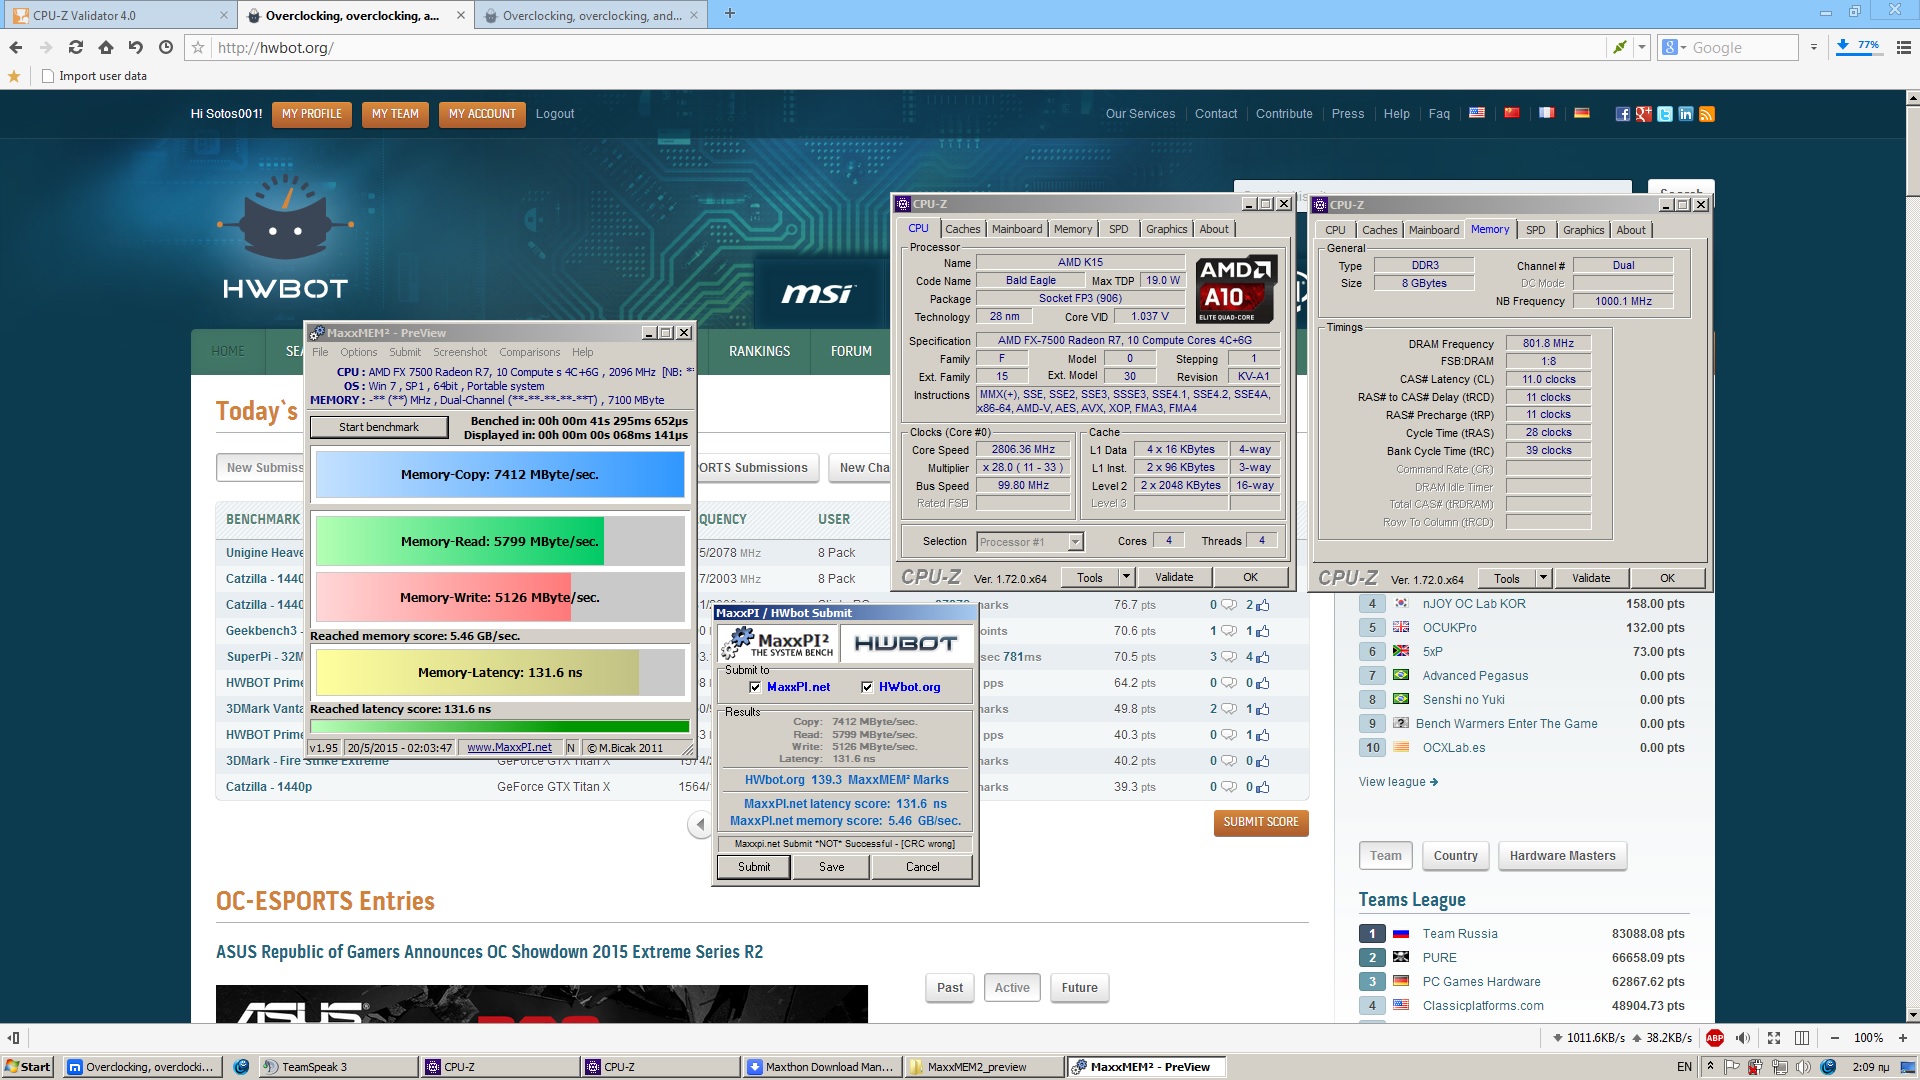This screenshot has height=1080, width=1920.
Task: Switch to the CPU-Z Validator 4.0 browser tab
Action: tap(118, 15)
